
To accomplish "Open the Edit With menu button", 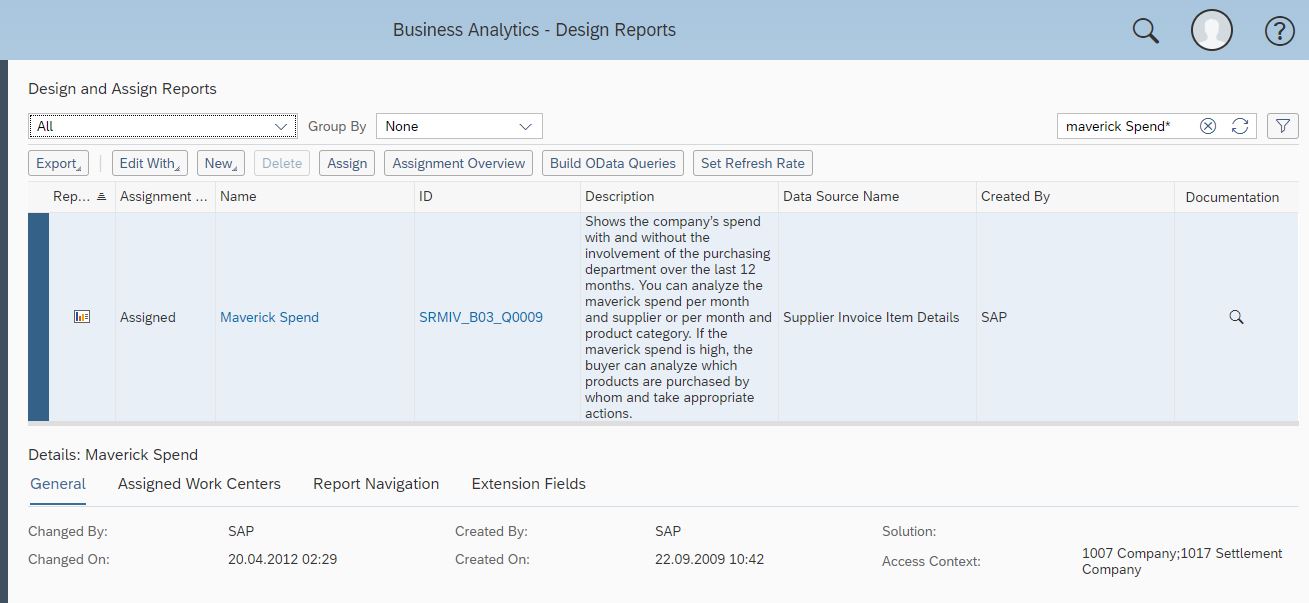I will tap(149, 163).
